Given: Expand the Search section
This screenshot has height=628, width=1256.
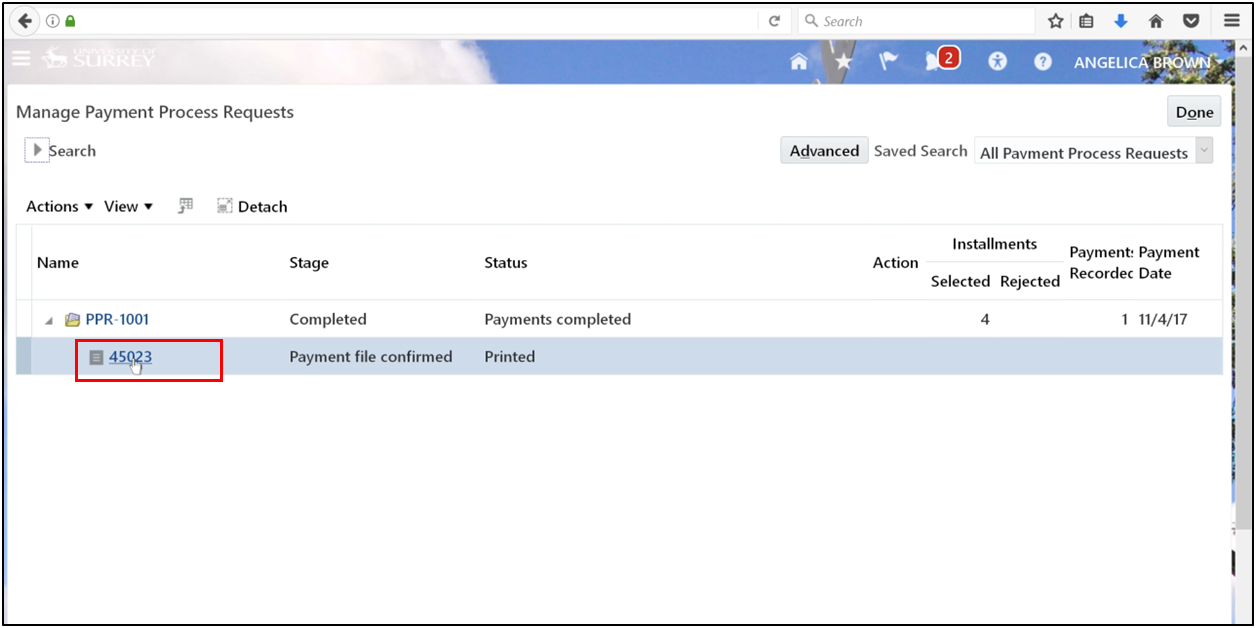Looking at the screenshot, I should pos(35,149).
